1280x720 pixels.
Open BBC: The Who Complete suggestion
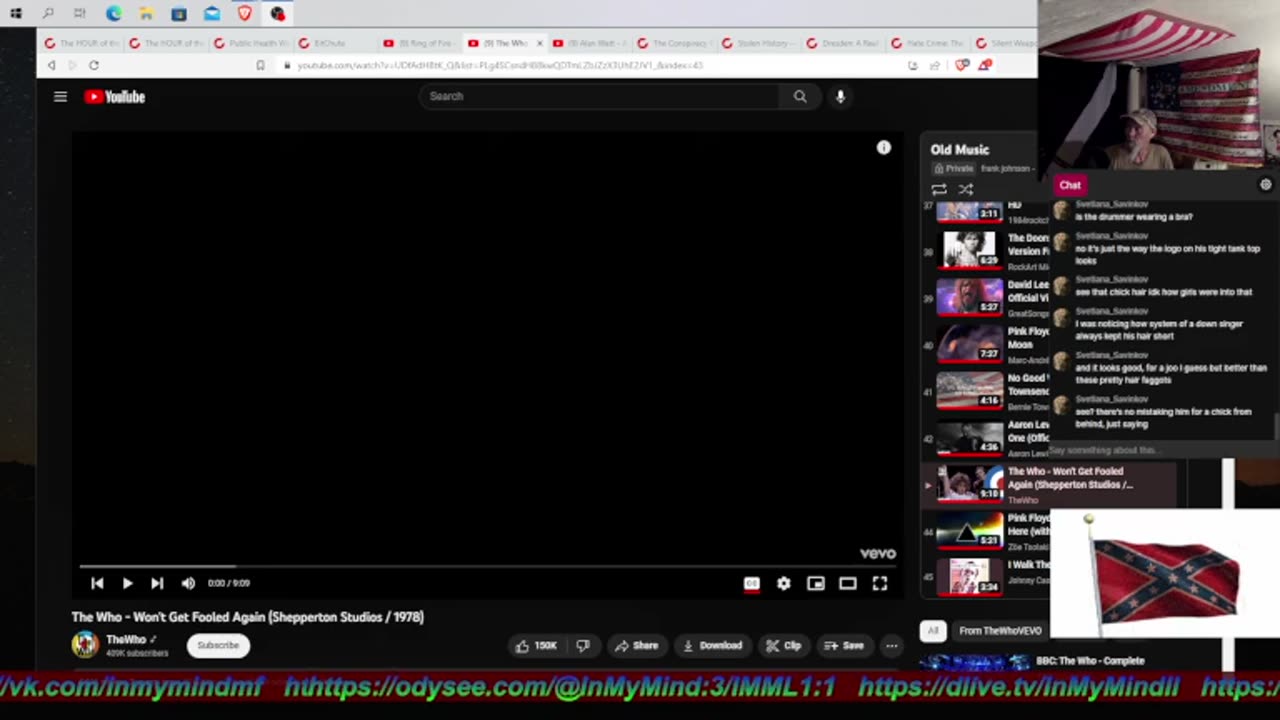click(1090, 661)
